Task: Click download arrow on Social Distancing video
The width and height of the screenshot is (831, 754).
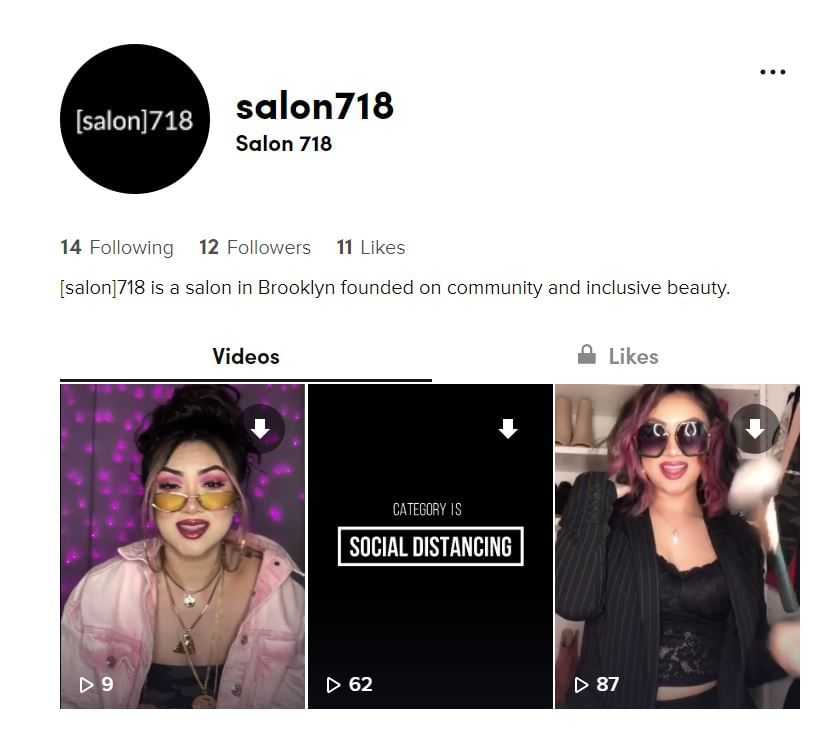Action: pyautogui.click(x=508, y=429)
